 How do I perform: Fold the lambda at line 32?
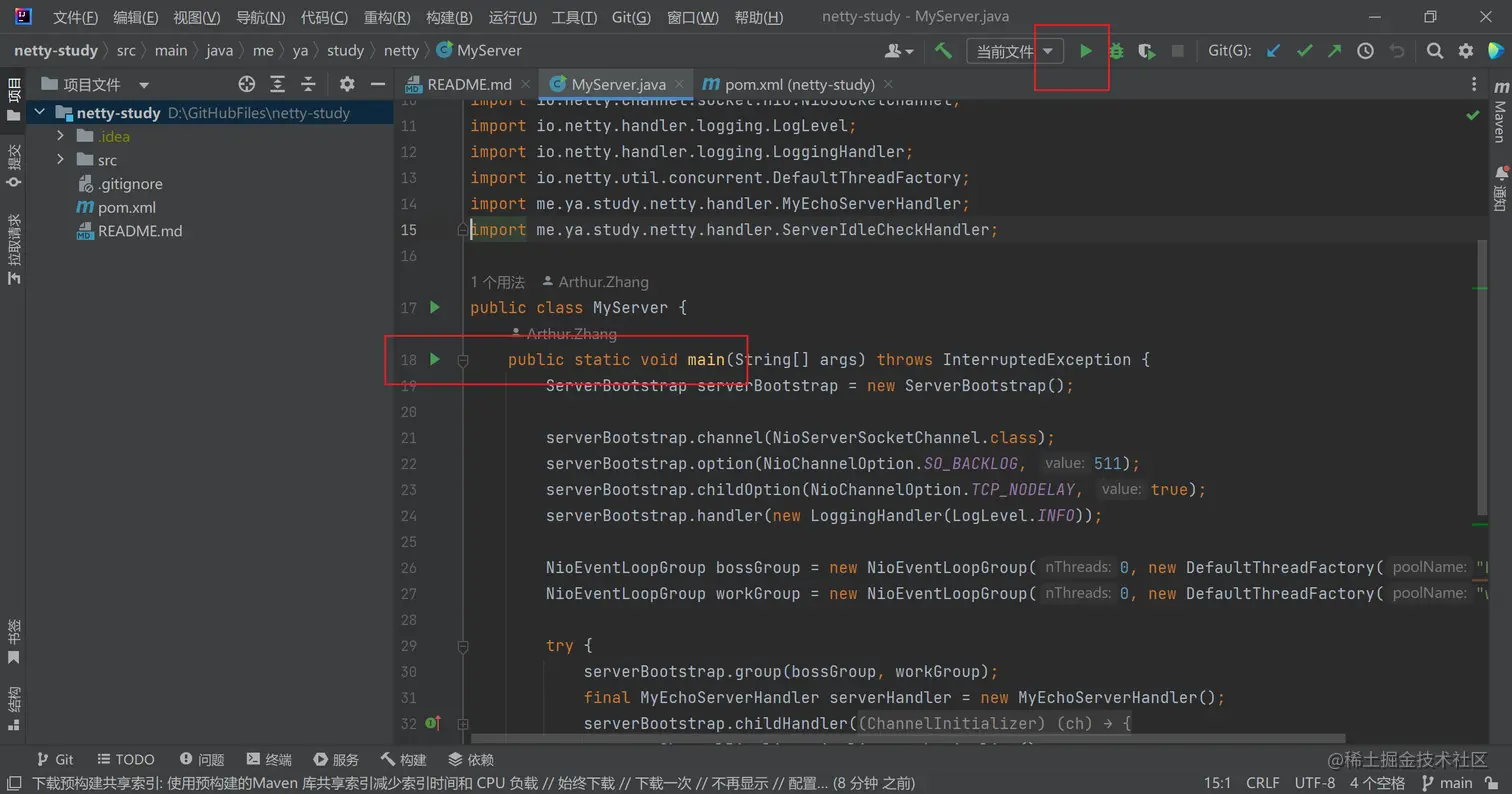[x=463, y=723]
